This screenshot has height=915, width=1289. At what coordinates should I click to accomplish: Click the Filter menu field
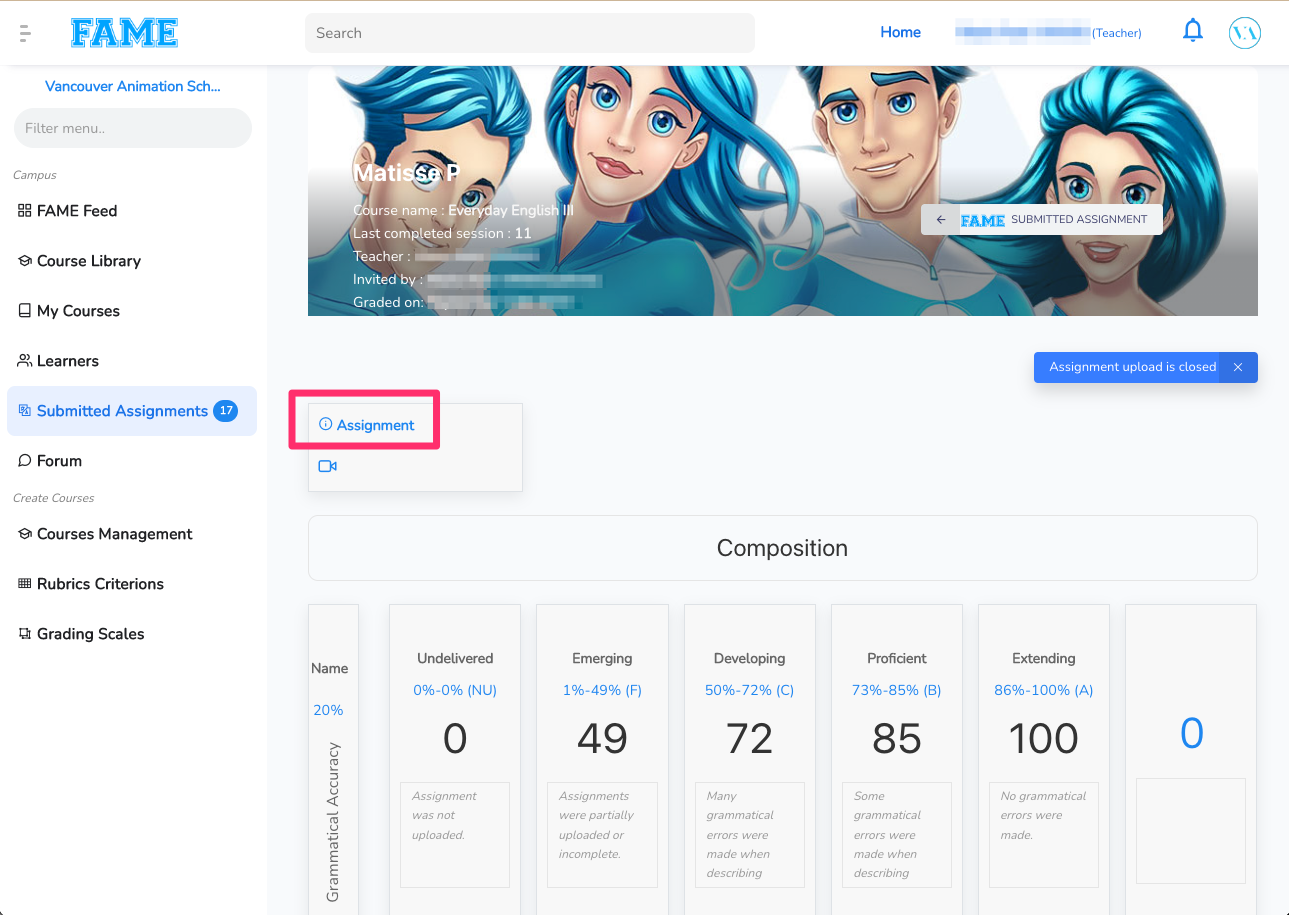pos(133,128)
